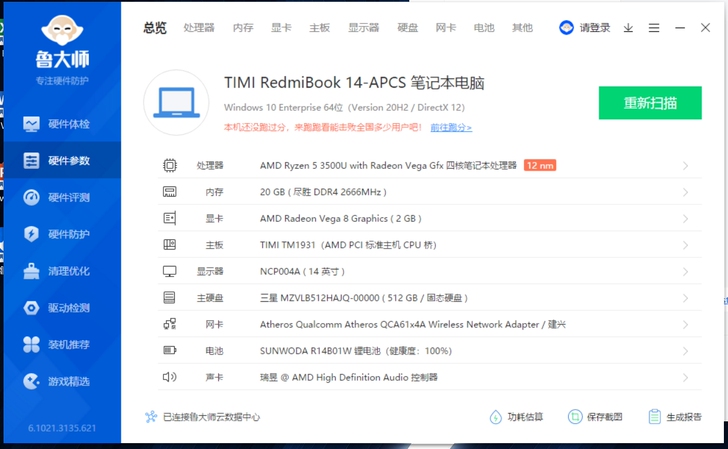Expand the 主板 row chevron
728x449 pixels.
tap(685, 245)
